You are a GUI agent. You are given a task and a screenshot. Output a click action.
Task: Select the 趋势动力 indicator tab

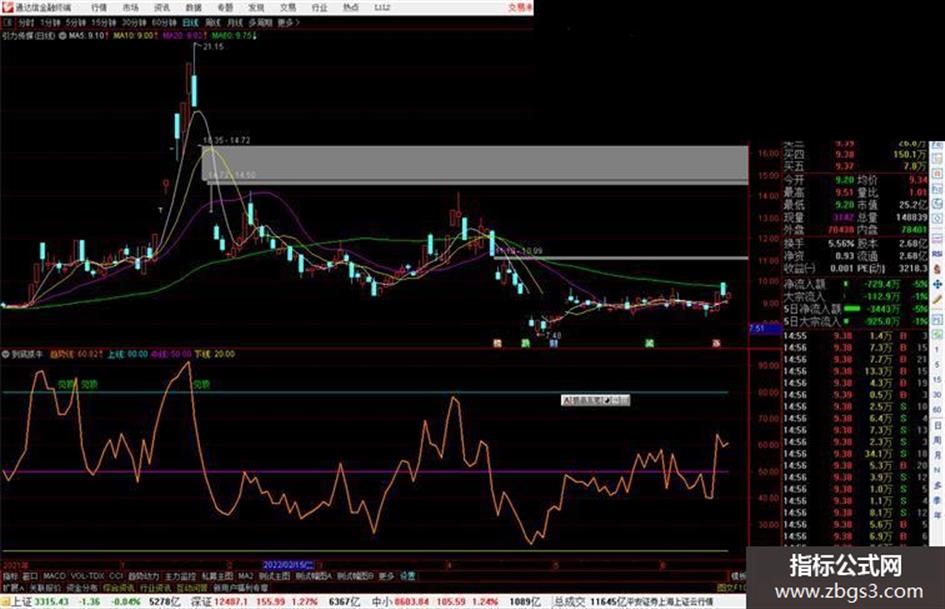[143, 576]
